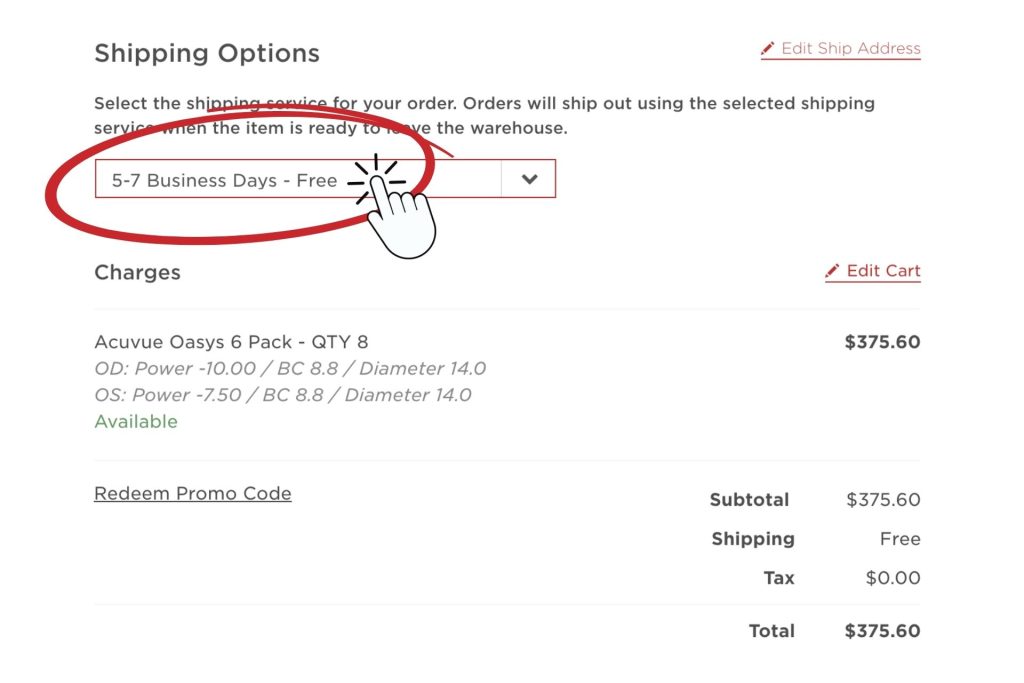Click the Subtotal label

pyautogui.click(x=749, y=500)
